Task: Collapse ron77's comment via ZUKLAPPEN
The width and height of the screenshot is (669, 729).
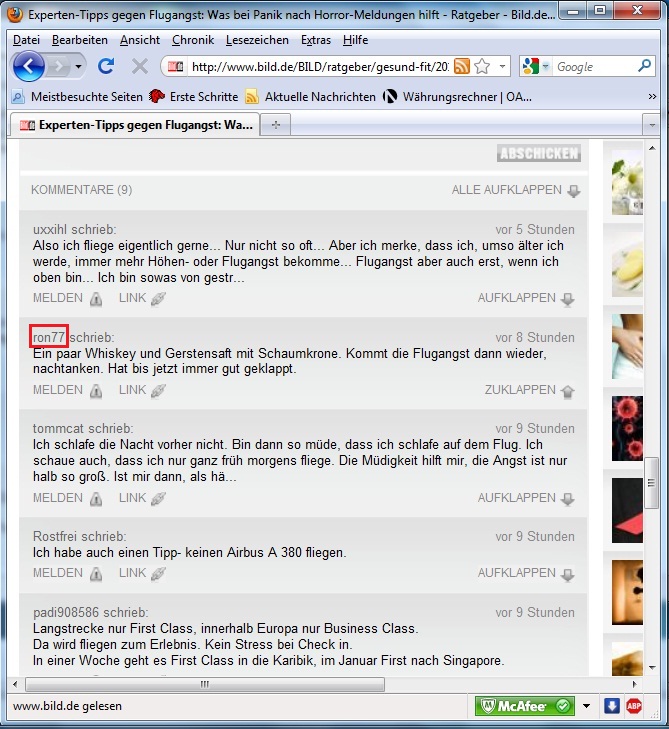Action: 529,390
